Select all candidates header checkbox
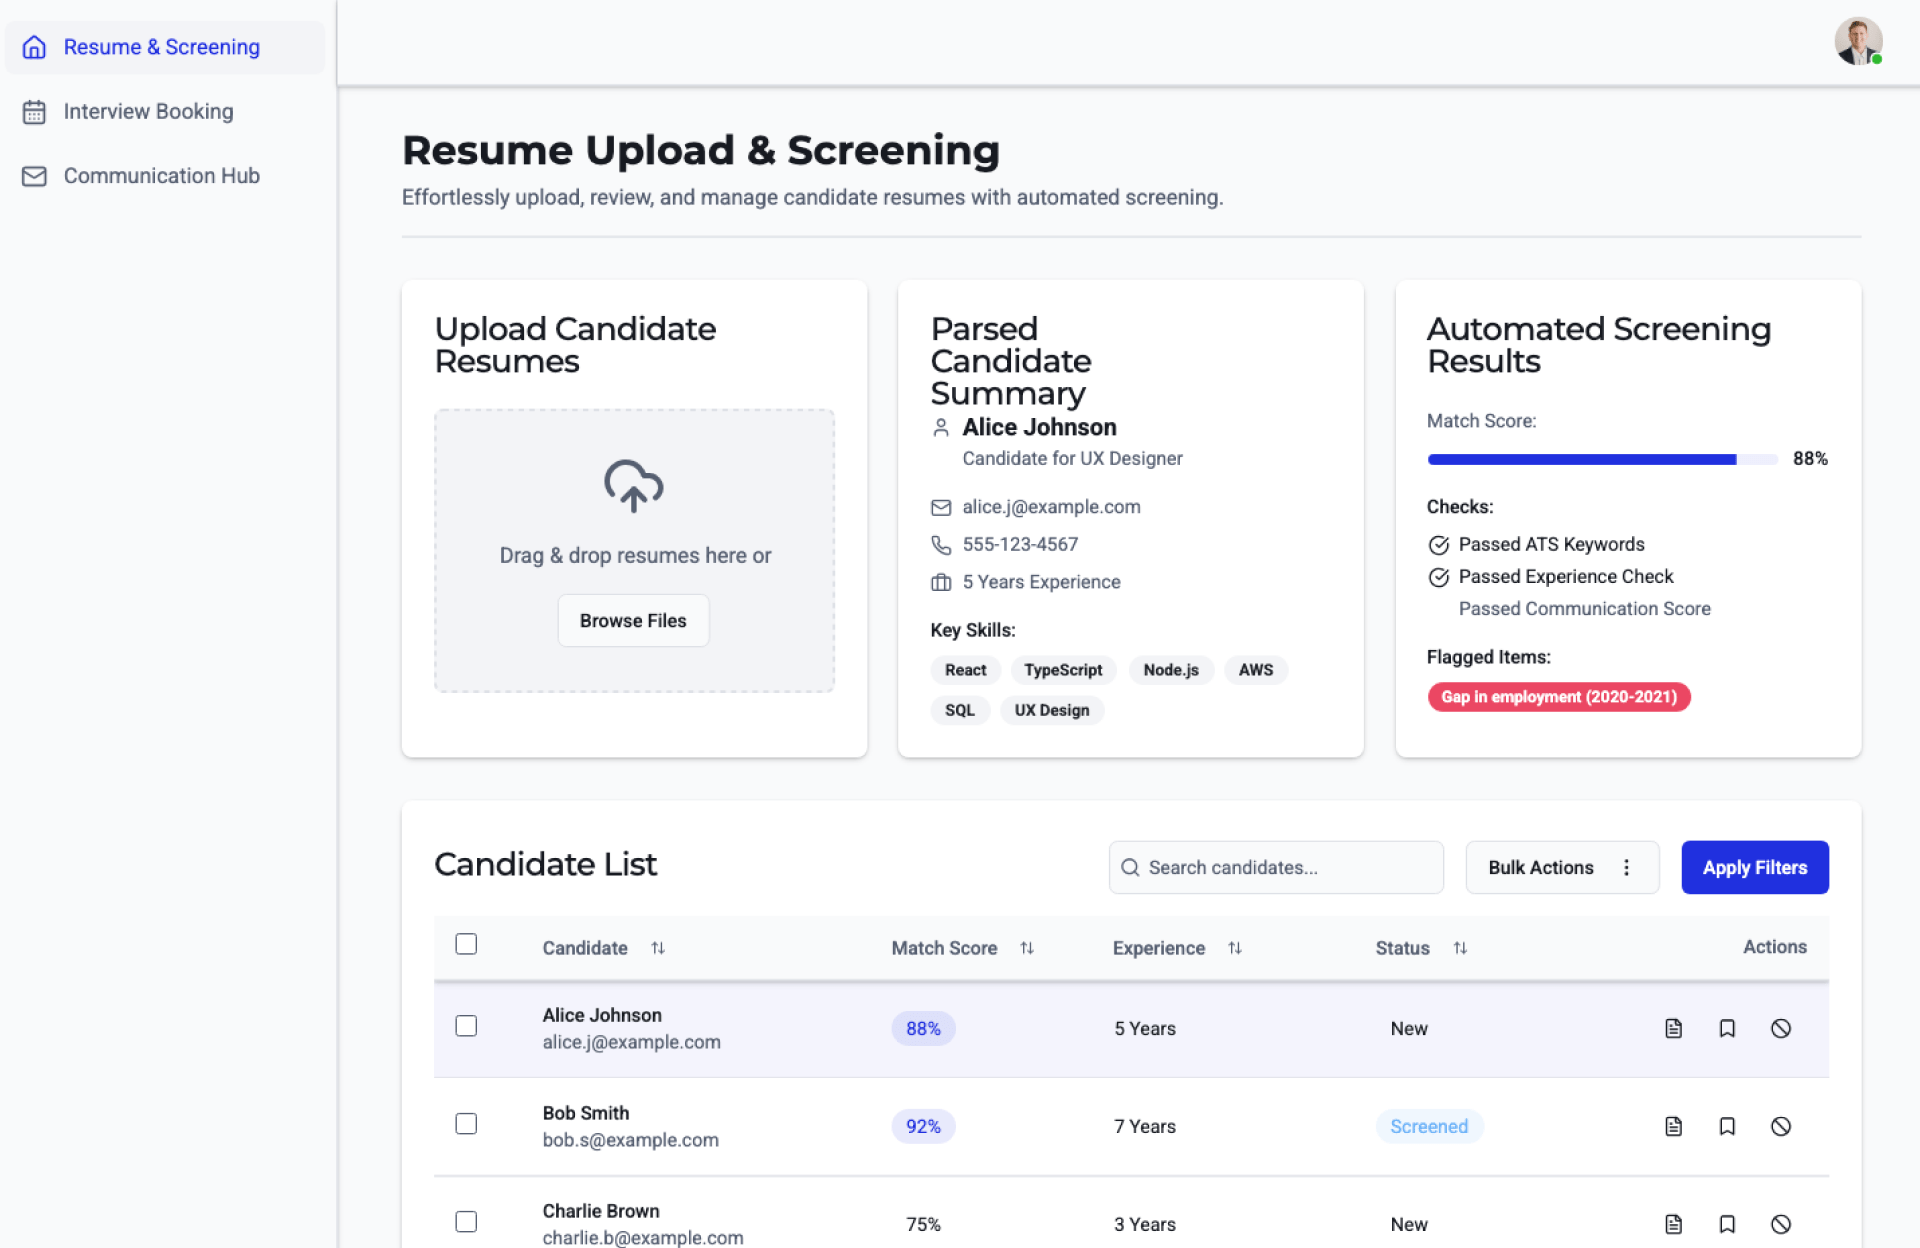 [466, 944]
